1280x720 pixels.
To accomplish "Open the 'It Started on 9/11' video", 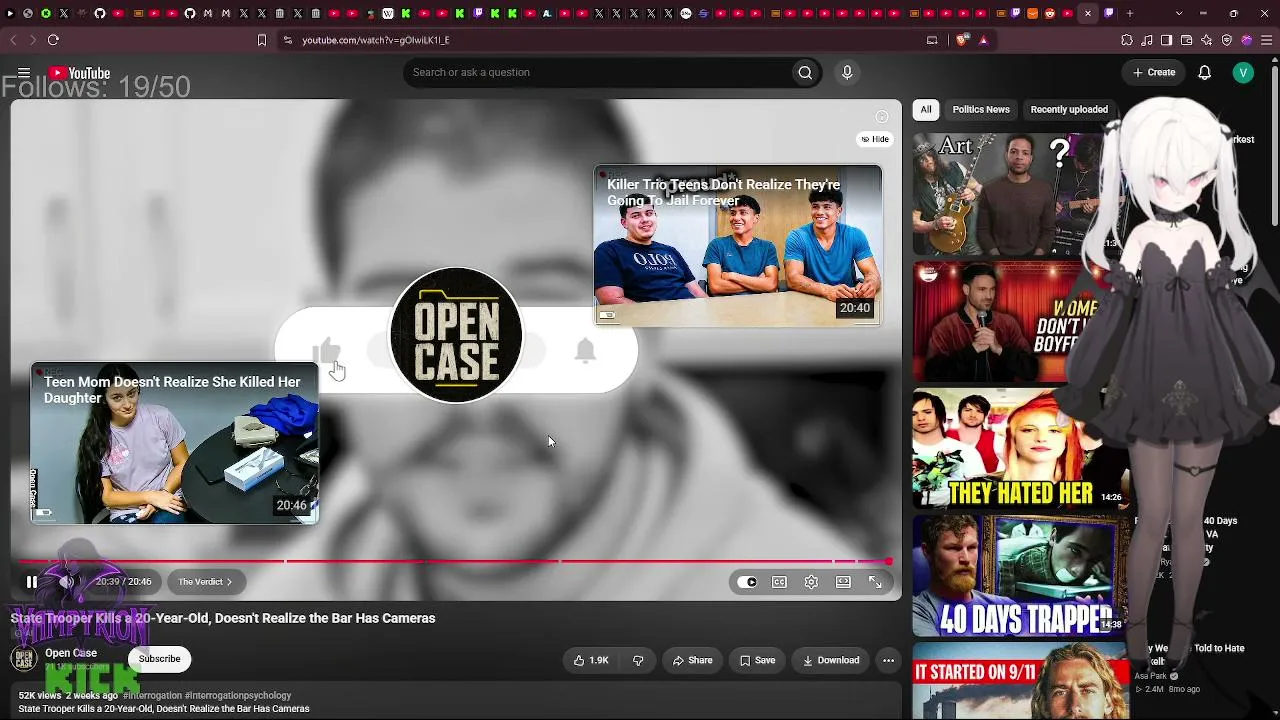I will (x=1018, y=682).
